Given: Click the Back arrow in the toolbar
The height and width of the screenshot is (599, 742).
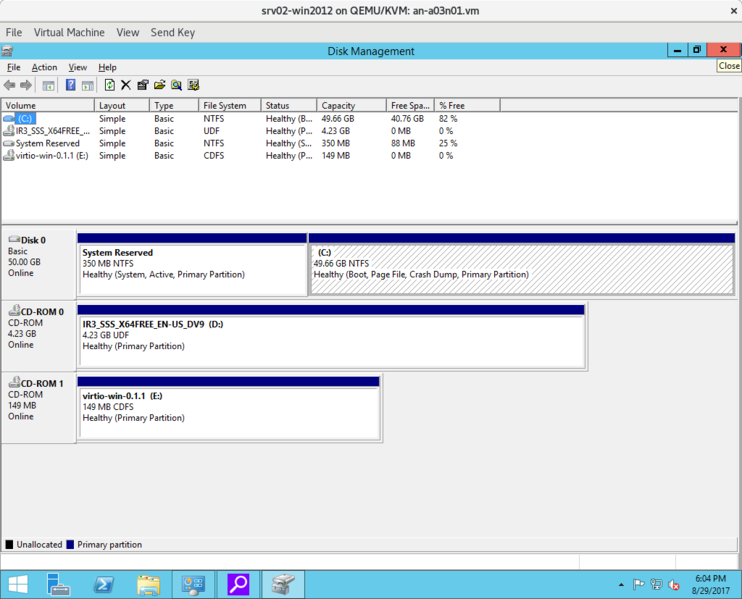Looking at the screenshot, I should click(10, 85).
